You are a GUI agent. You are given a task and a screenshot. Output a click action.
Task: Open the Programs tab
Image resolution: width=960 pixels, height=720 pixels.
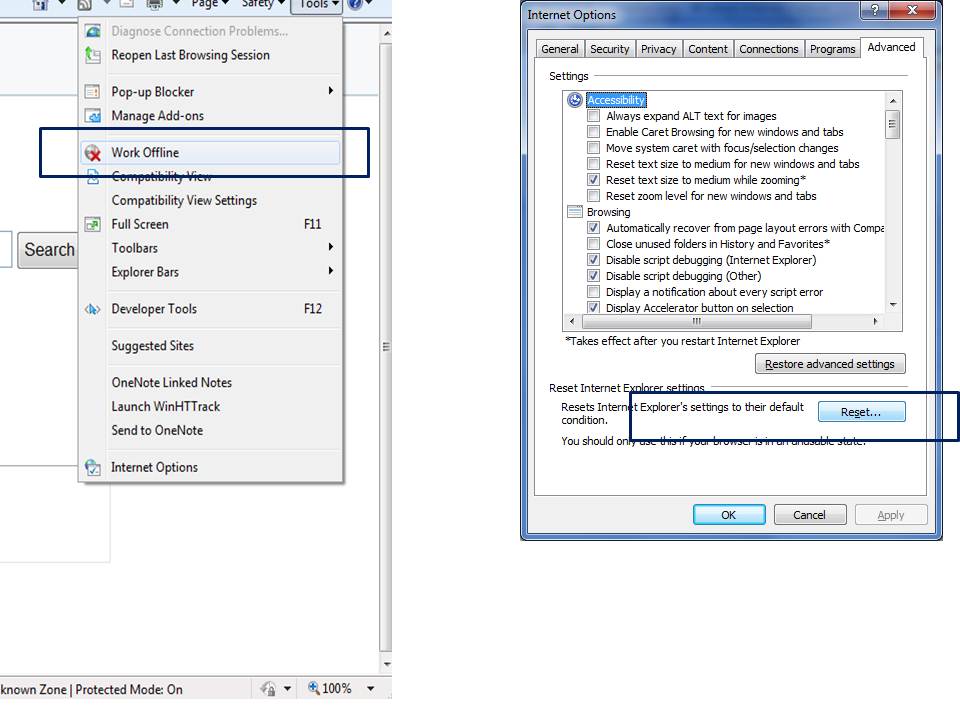(832, 49)
